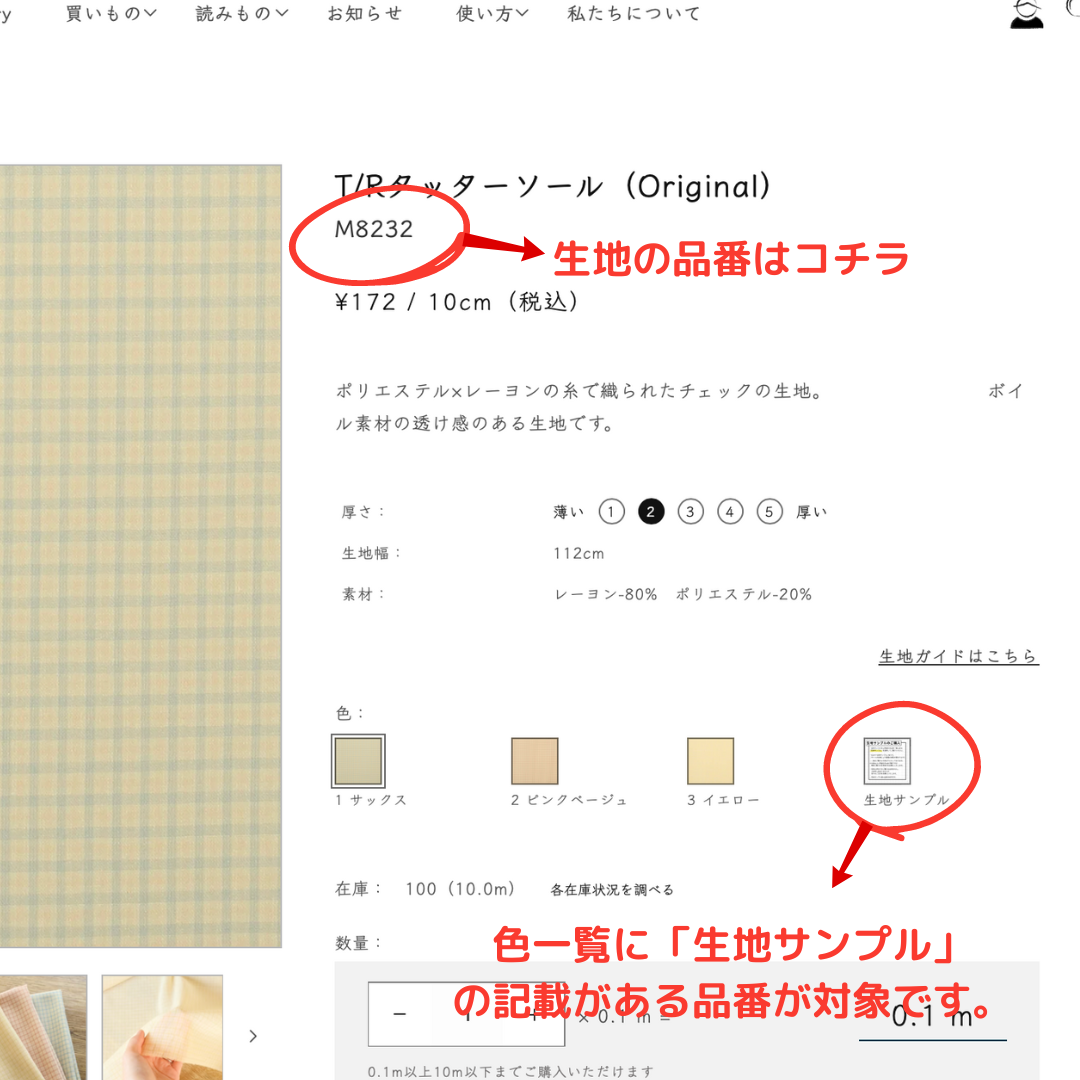Open the account profile icon

(1026, 14)
